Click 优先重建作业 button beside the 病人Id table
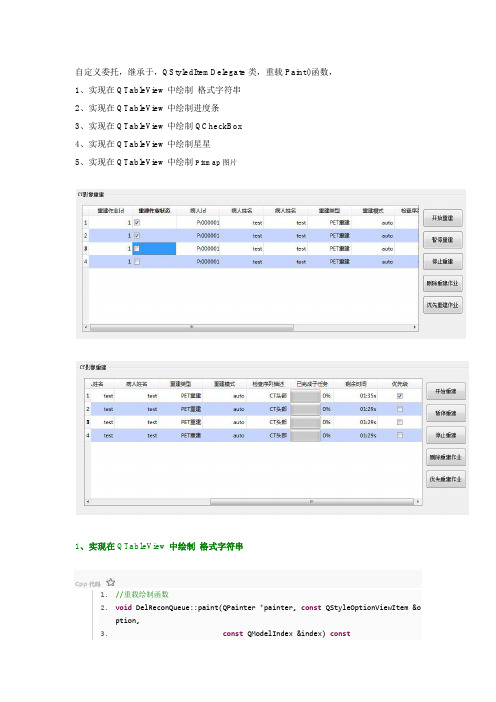This screenshot has width=496, height=702. 443,305
